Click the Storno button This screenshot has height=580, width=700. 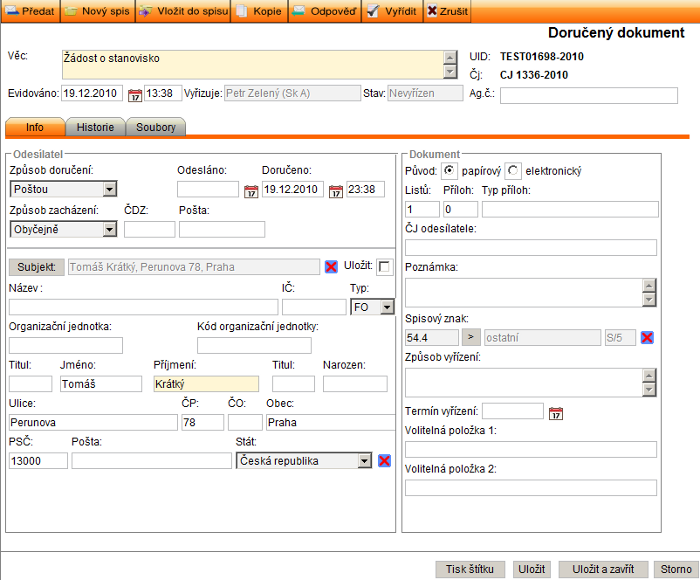tap(676, 569)
